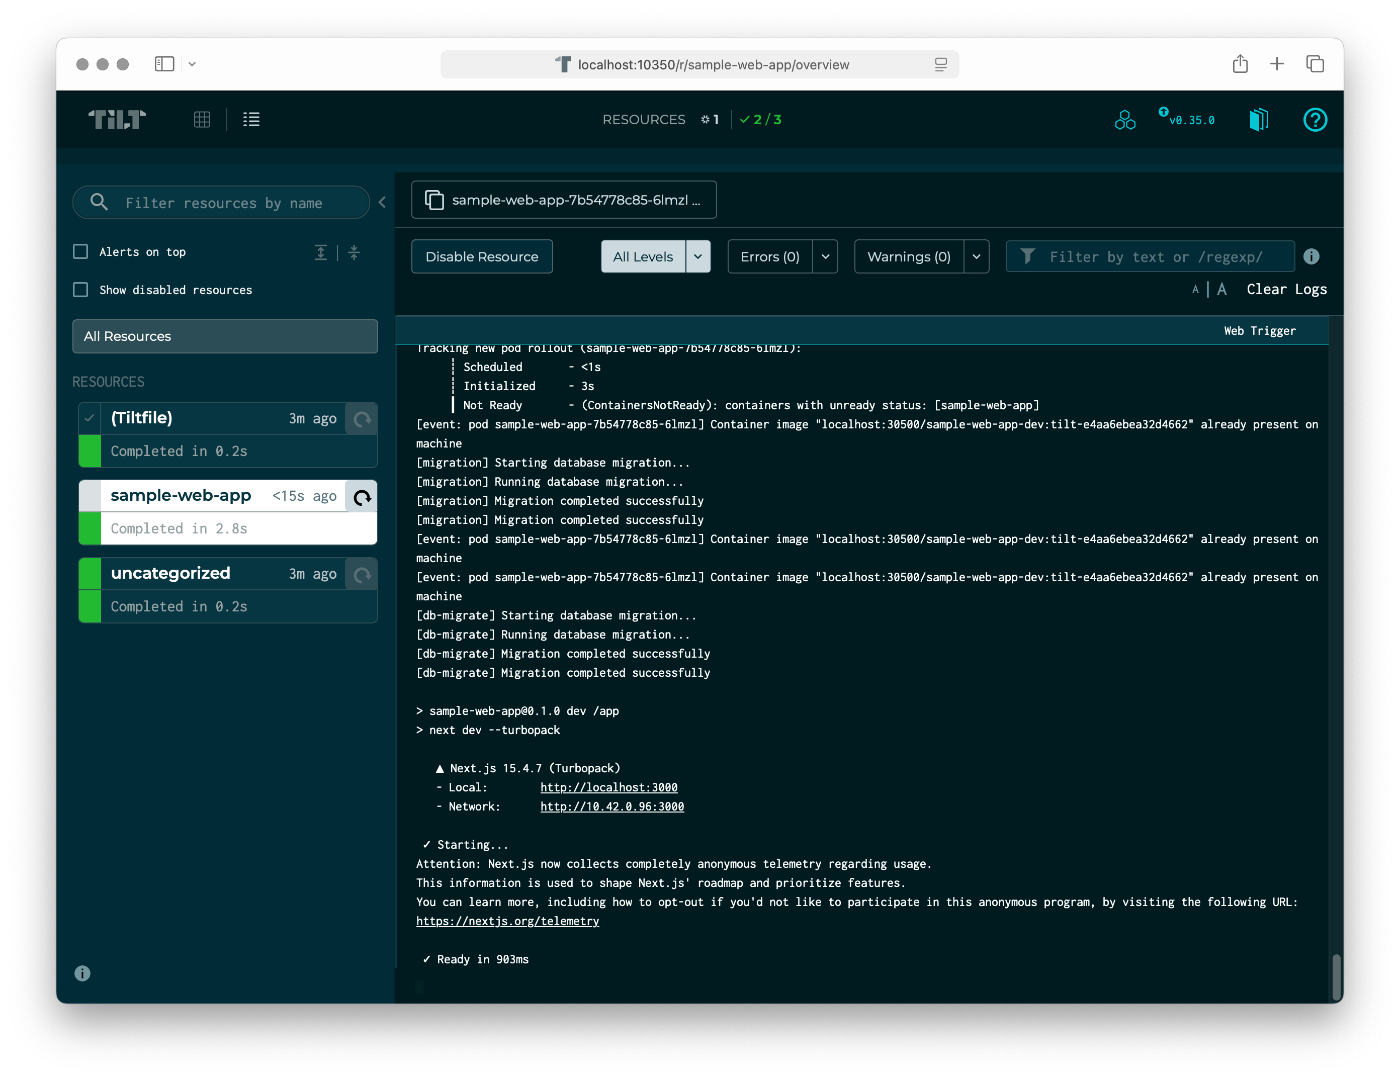The width and height of the screenshot is (1400, 1078).
Task: Collapse all resource groups icon
Action: (354, 252)
